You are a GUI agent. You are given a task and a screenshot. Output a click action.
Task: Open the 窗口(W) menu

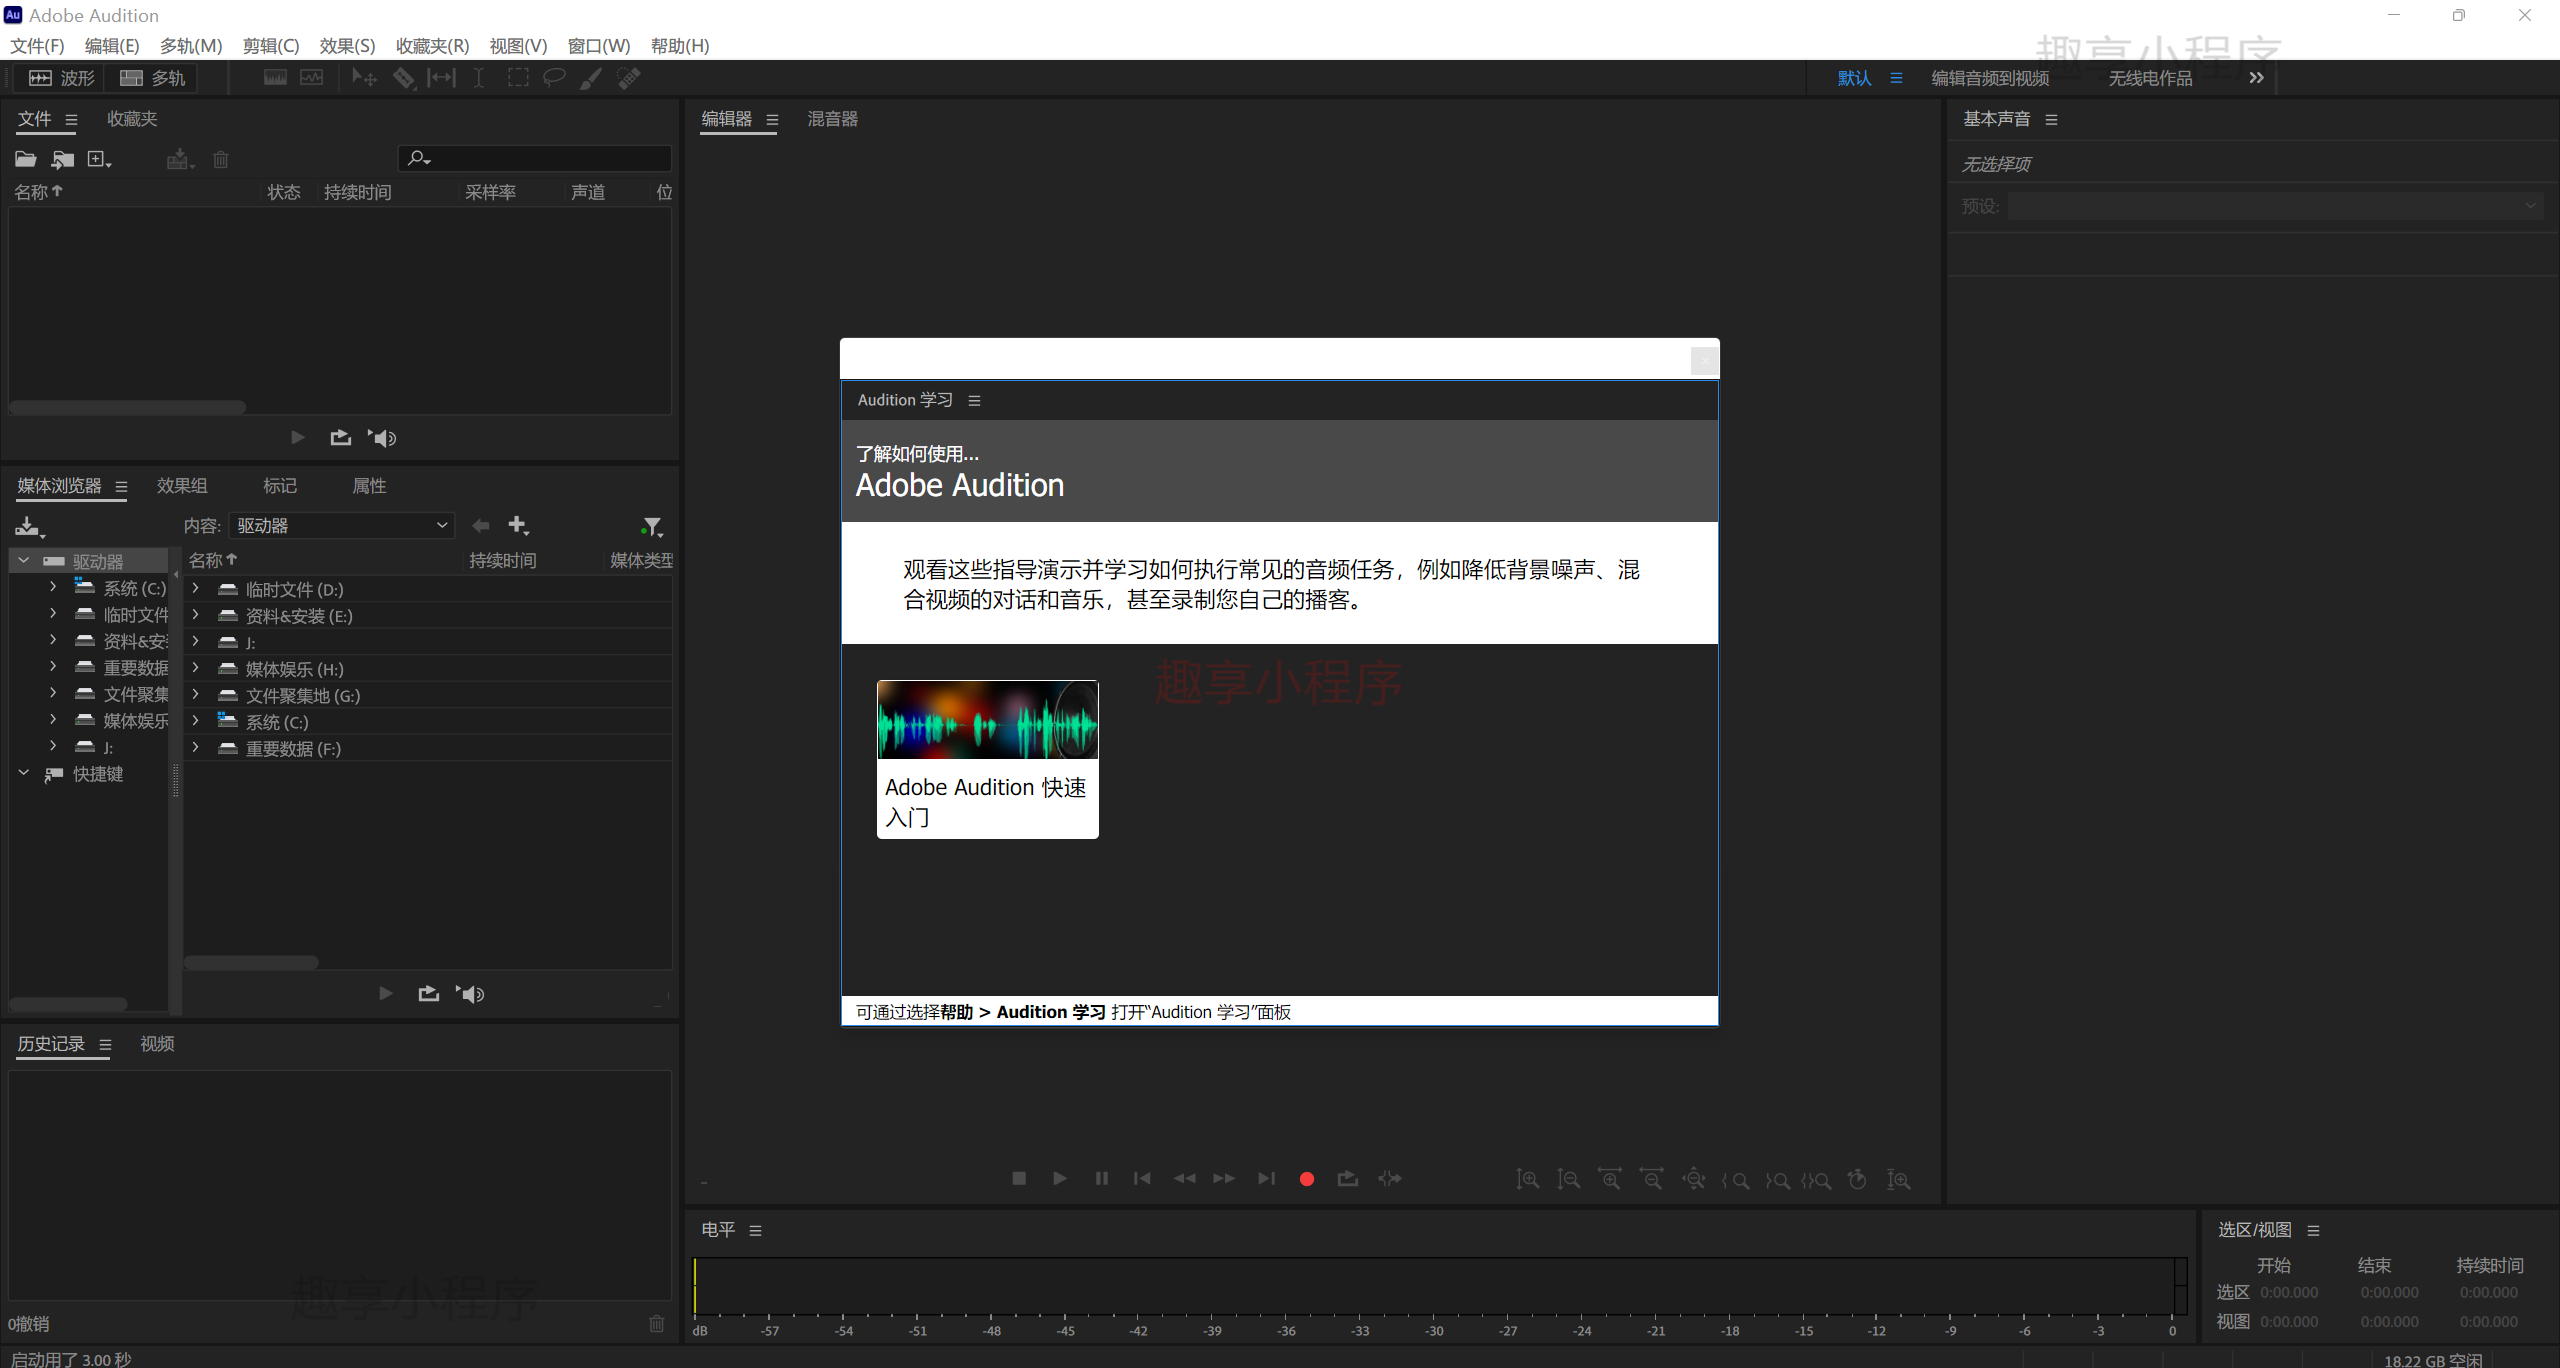598,46
